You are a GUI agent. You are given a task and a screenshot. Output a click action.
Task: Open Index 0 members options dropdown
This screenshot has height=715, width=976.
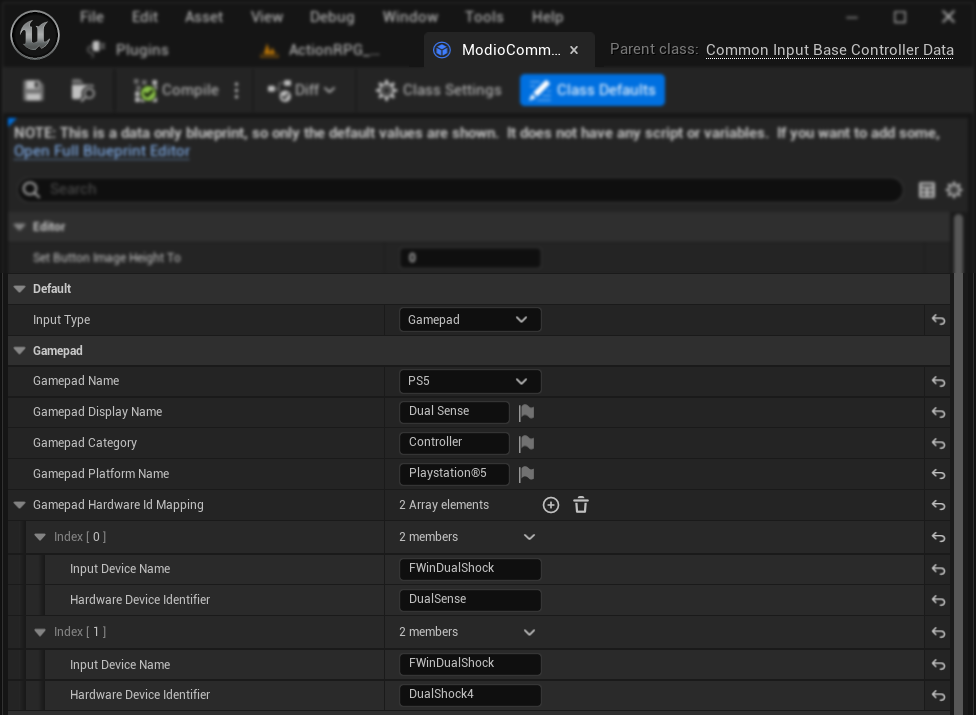[x=529, y=537]
